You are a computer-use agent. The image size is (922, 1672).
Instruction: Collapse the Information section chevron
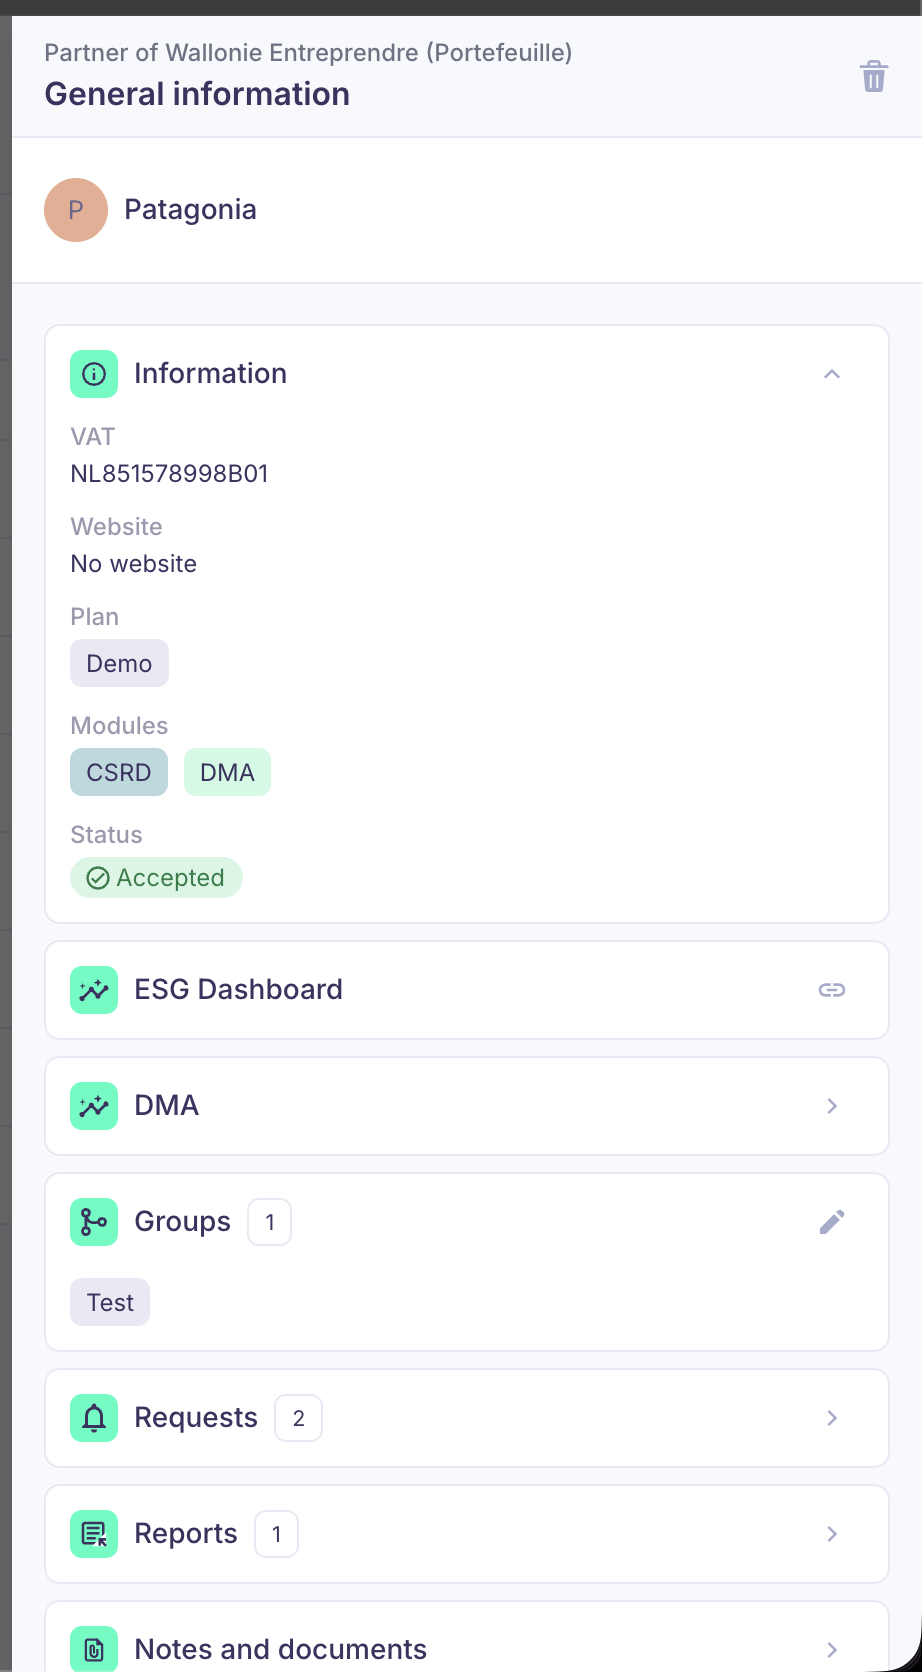click(832, 374)
